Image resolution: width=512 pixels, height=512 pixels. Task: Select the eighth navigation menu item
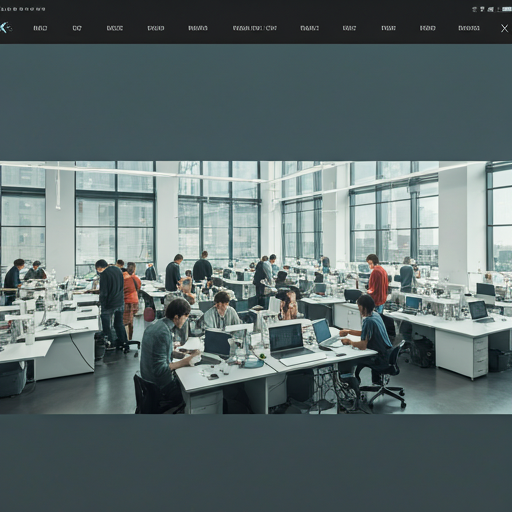point(349,28)
